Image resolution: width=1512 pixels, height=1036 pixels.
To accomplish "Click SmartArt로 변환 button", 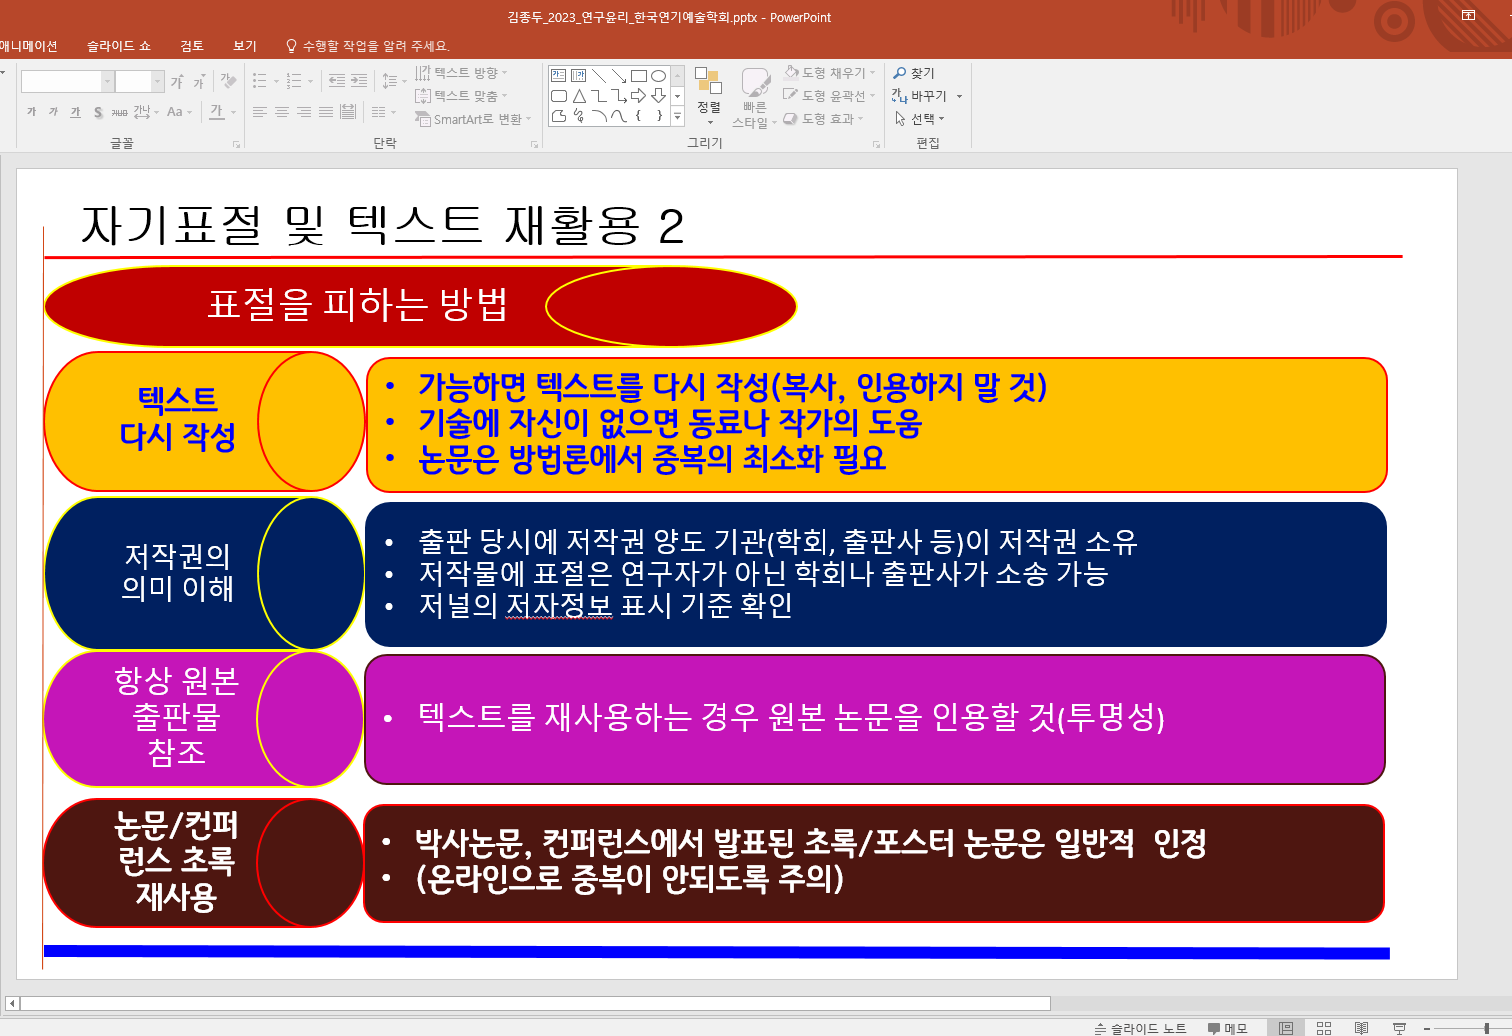I will [475, 119].
